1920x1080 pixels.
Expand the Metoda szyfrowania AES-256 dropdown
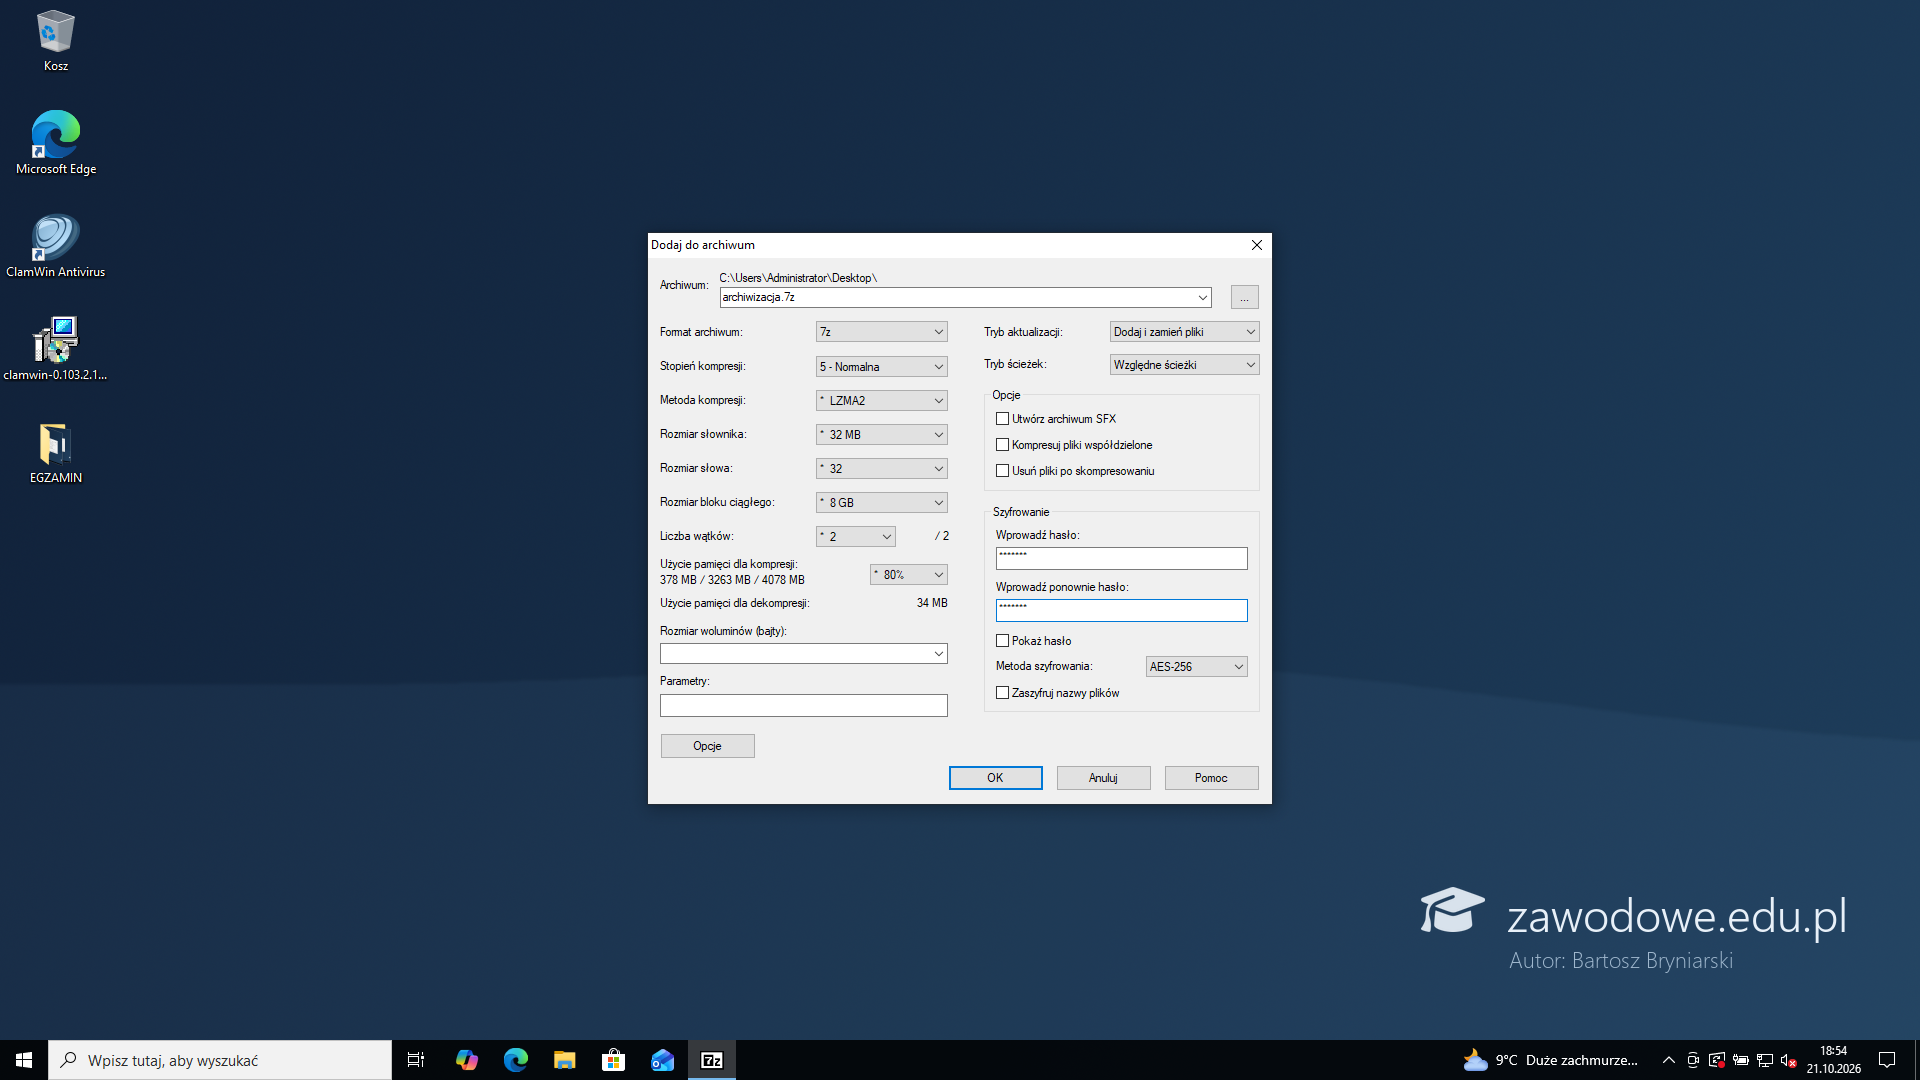[x=1196, y=667]
